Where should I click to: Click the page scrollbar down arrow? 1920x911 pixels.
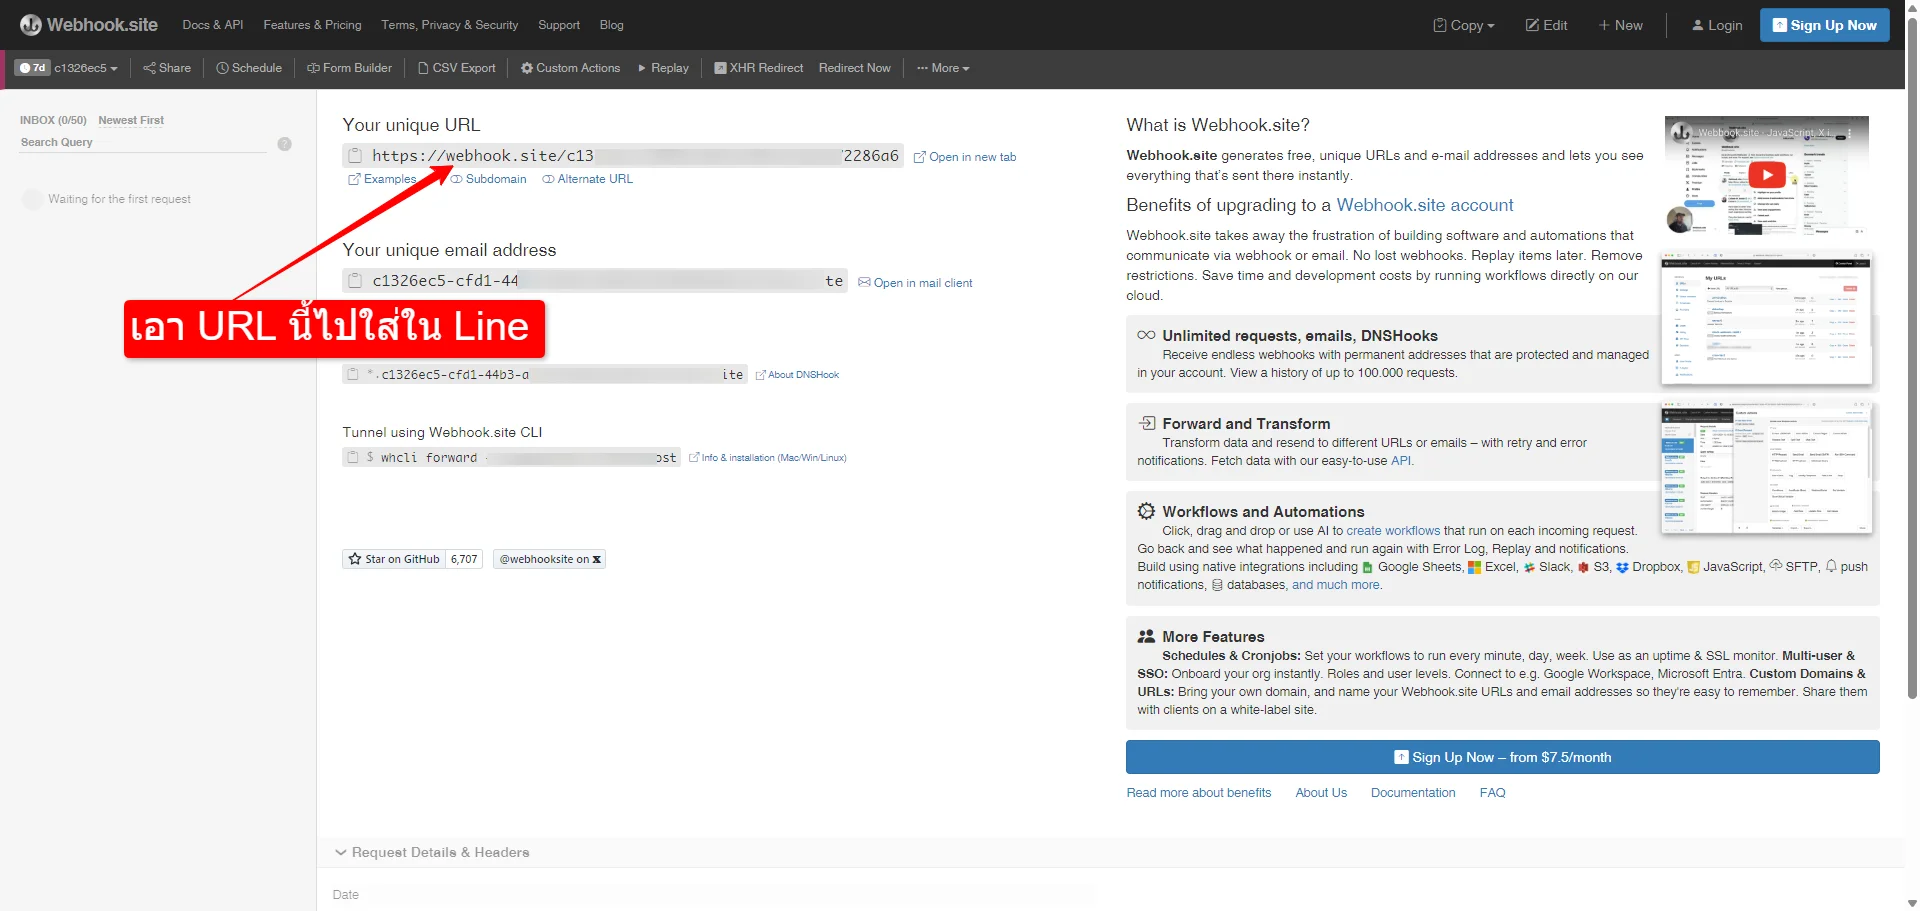pos(1912,903)
